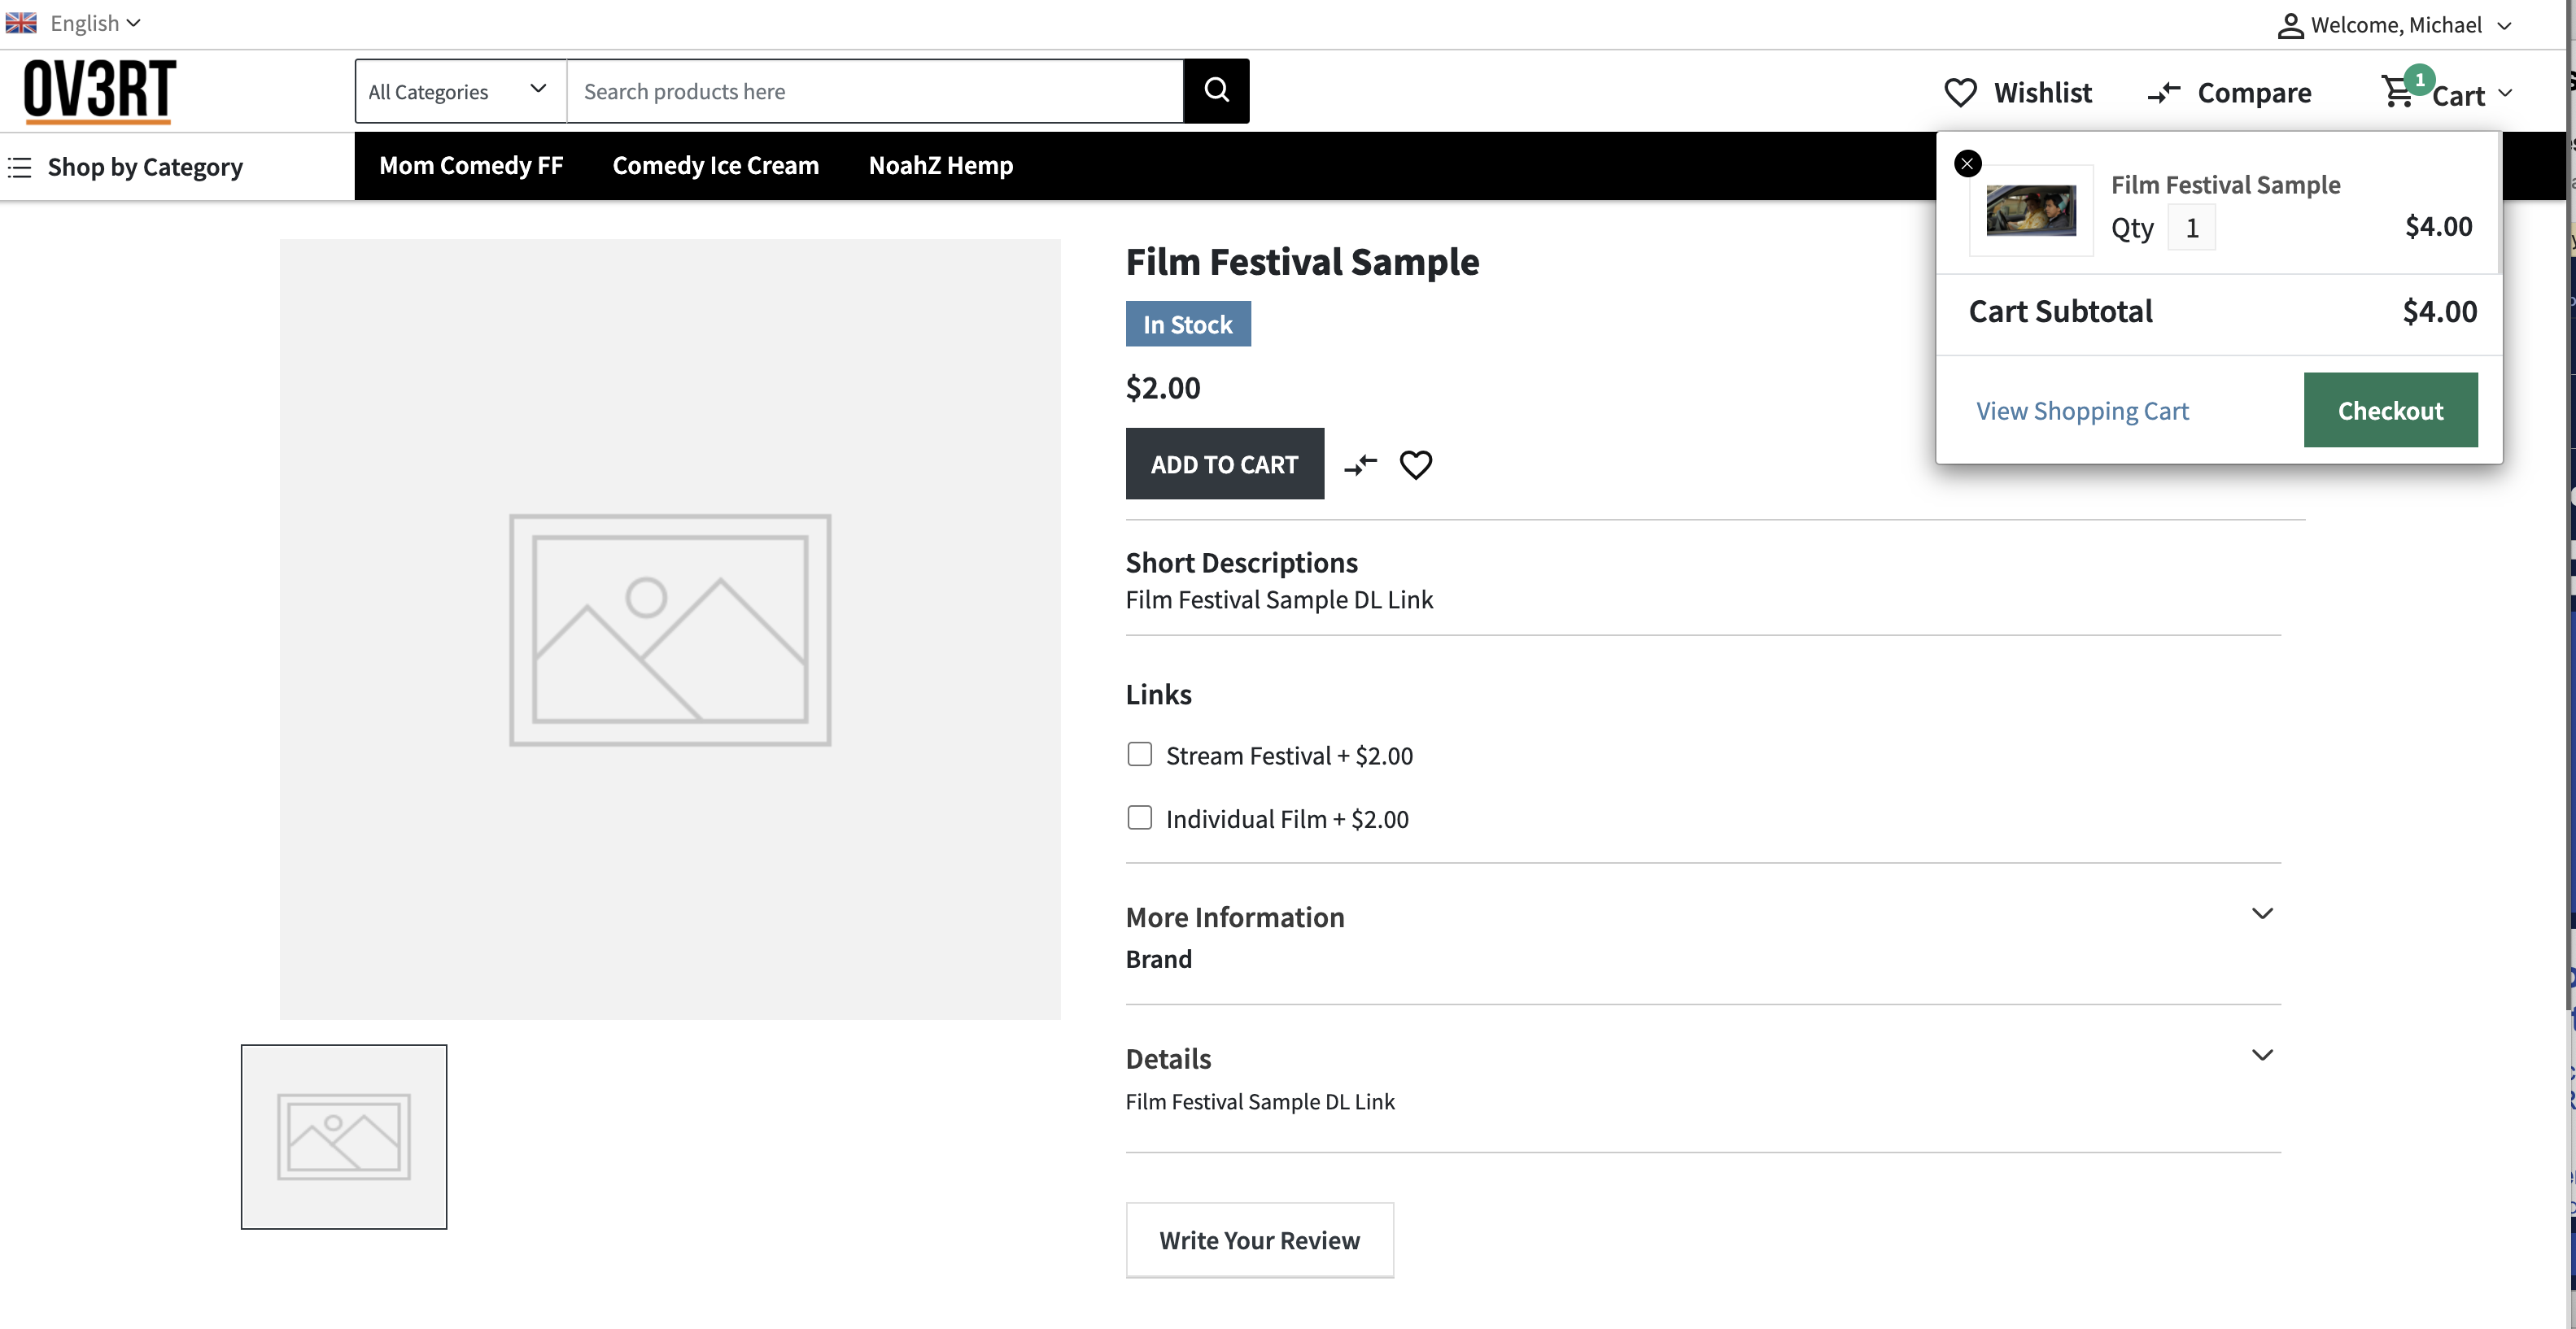Click the Brand label under More Information
The image size is (2576, 1329).
[x=1159, y=959]
